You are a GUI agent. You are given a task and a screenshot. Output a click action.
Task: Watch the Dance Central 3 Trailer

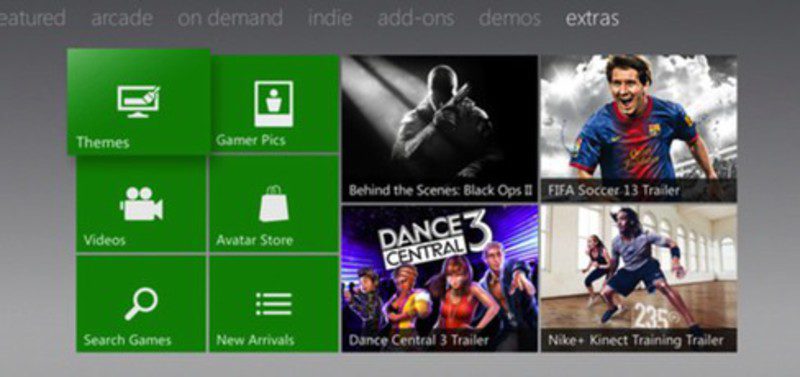pyautogui.click(x=439, y=279)
